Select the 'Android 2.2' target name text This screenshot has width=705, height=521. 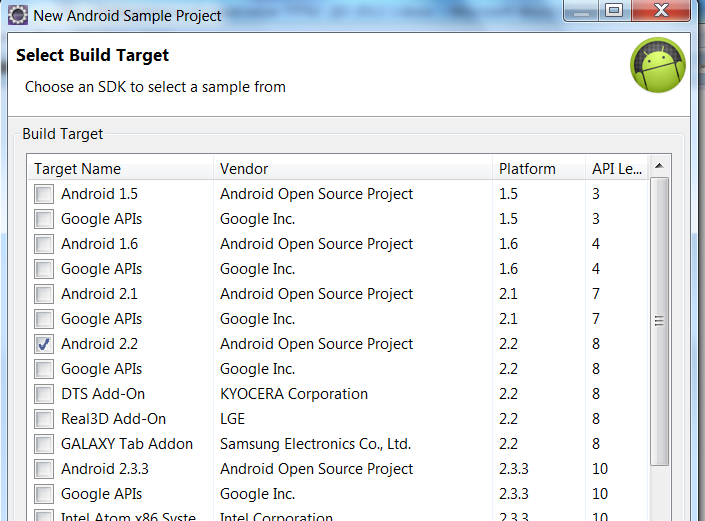coord(99,344)
